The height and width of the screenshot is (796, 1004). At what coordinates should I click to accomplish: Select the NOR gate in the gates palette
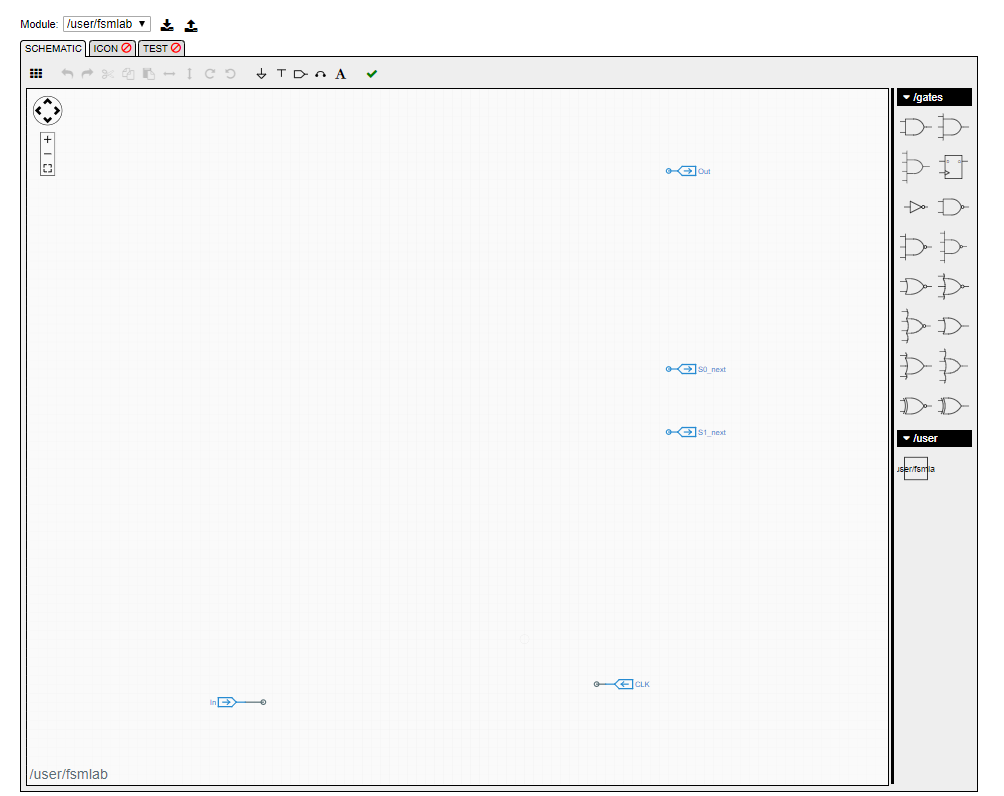(915, 286)
